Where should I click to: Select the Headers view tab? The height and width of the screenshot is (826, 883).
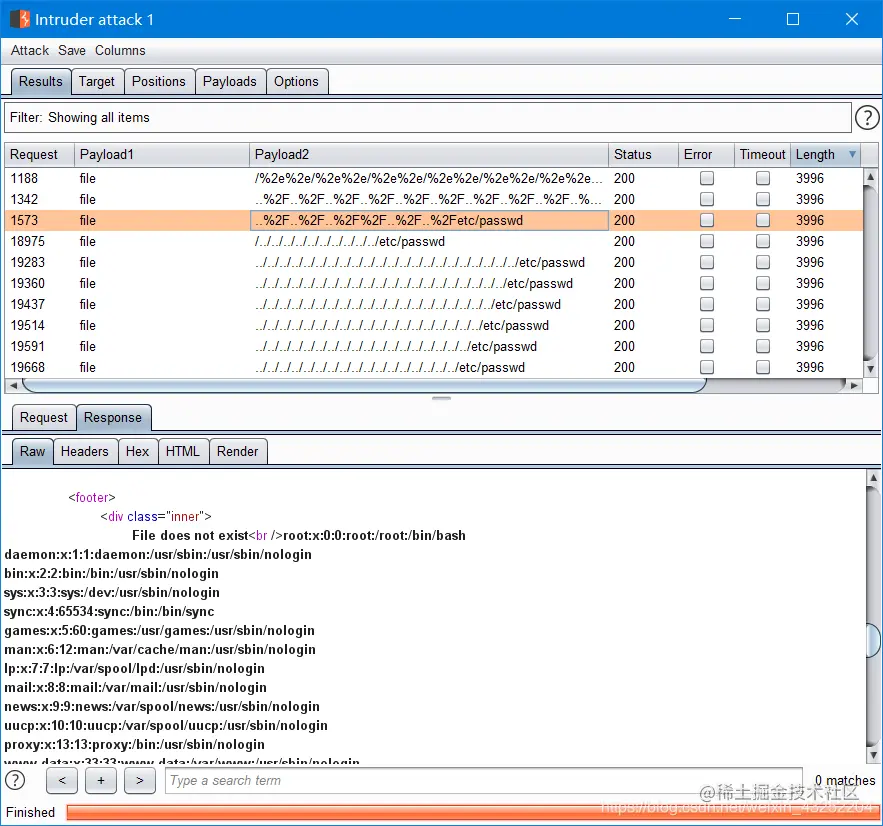click(85, 452)
